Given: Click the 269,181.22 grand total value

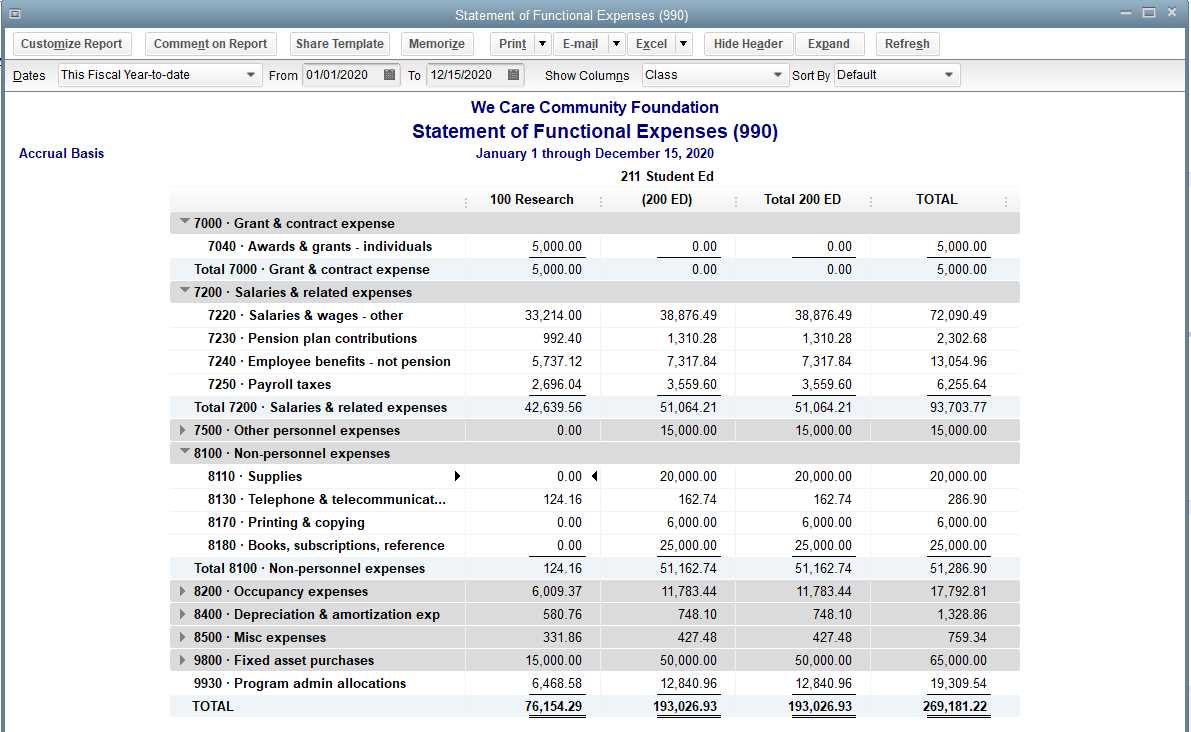Looking at the screenshot, I should coord(955,706).
